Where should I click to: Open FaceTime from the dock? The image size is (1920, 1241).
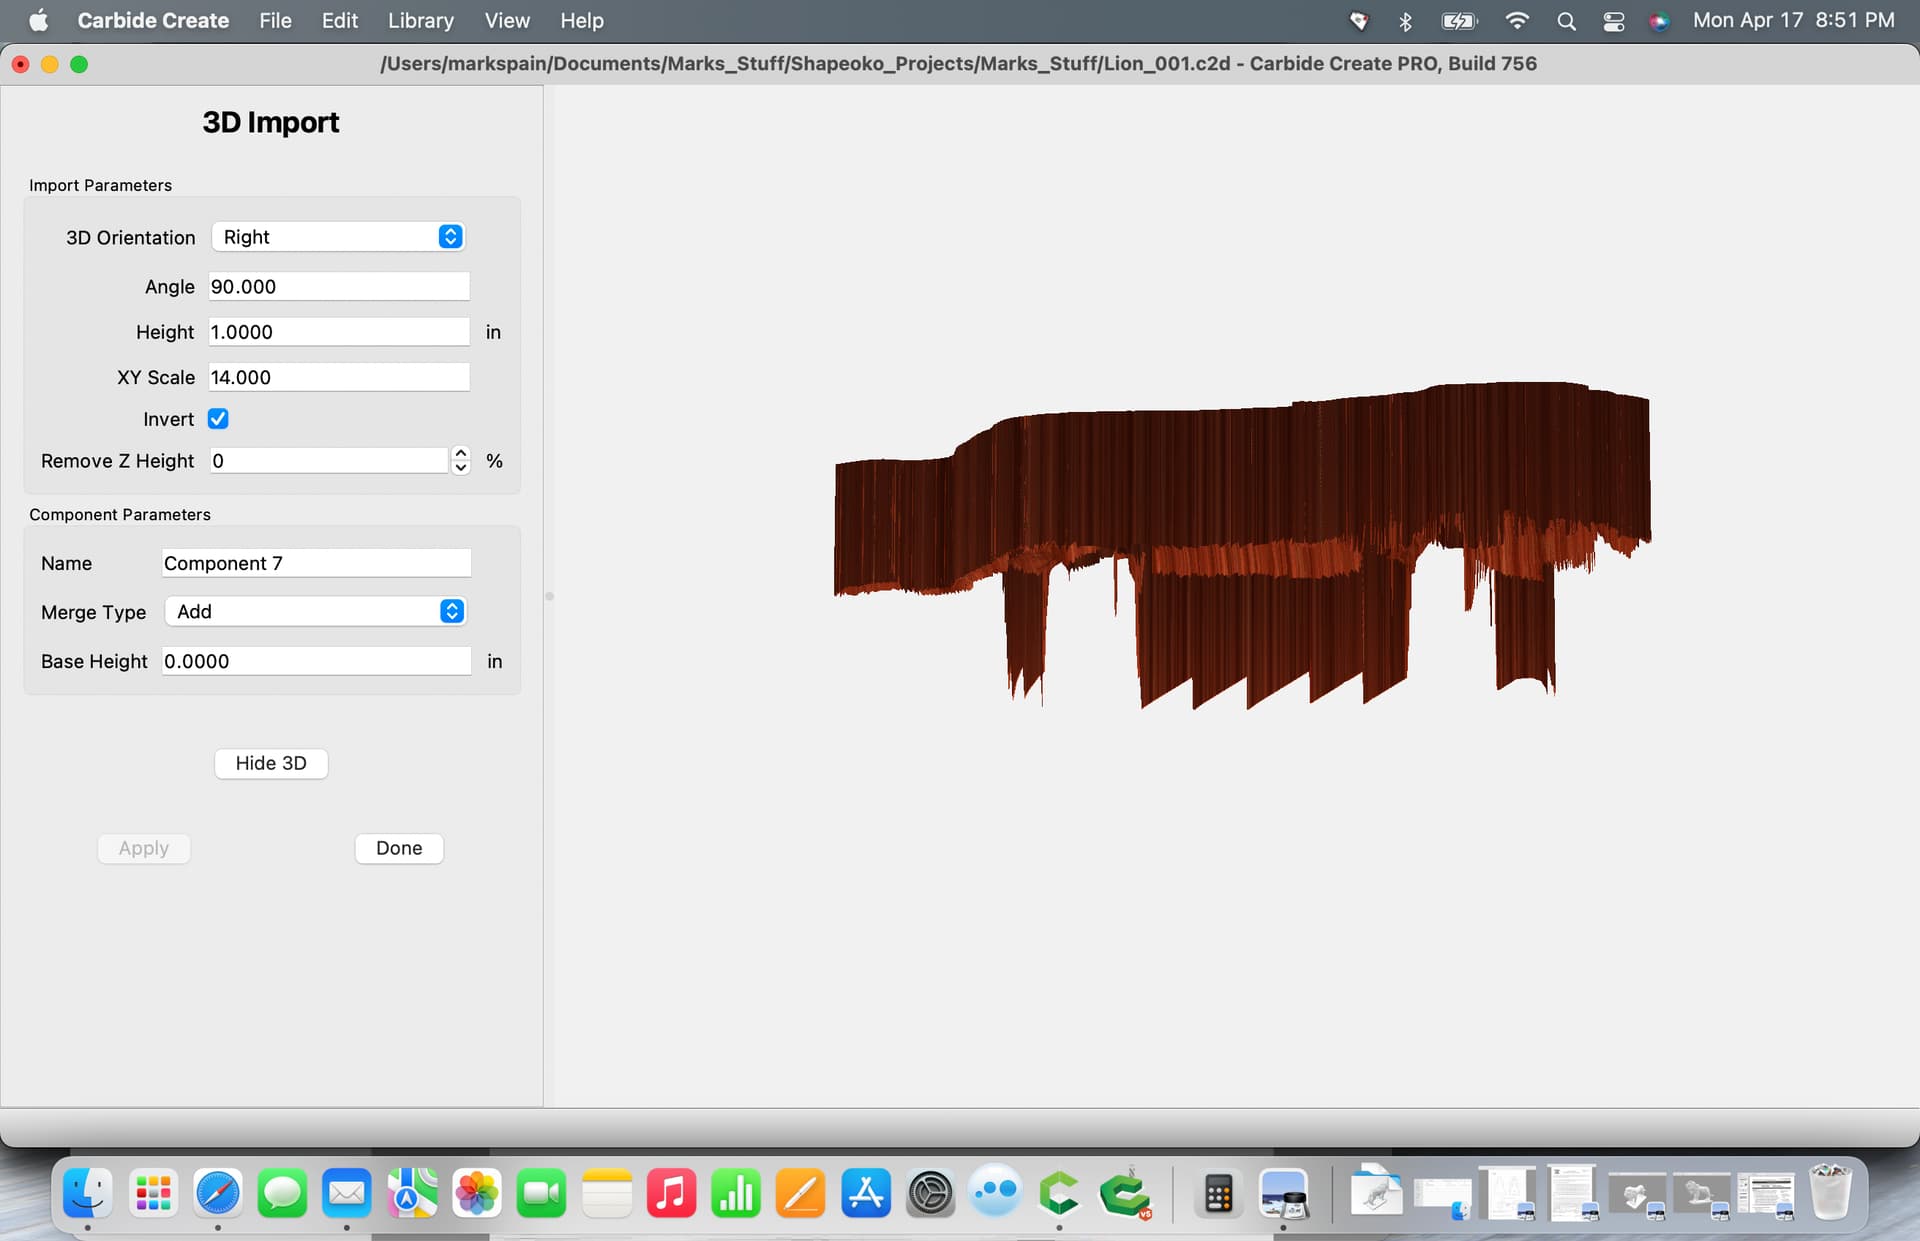tap(541, 1193)
